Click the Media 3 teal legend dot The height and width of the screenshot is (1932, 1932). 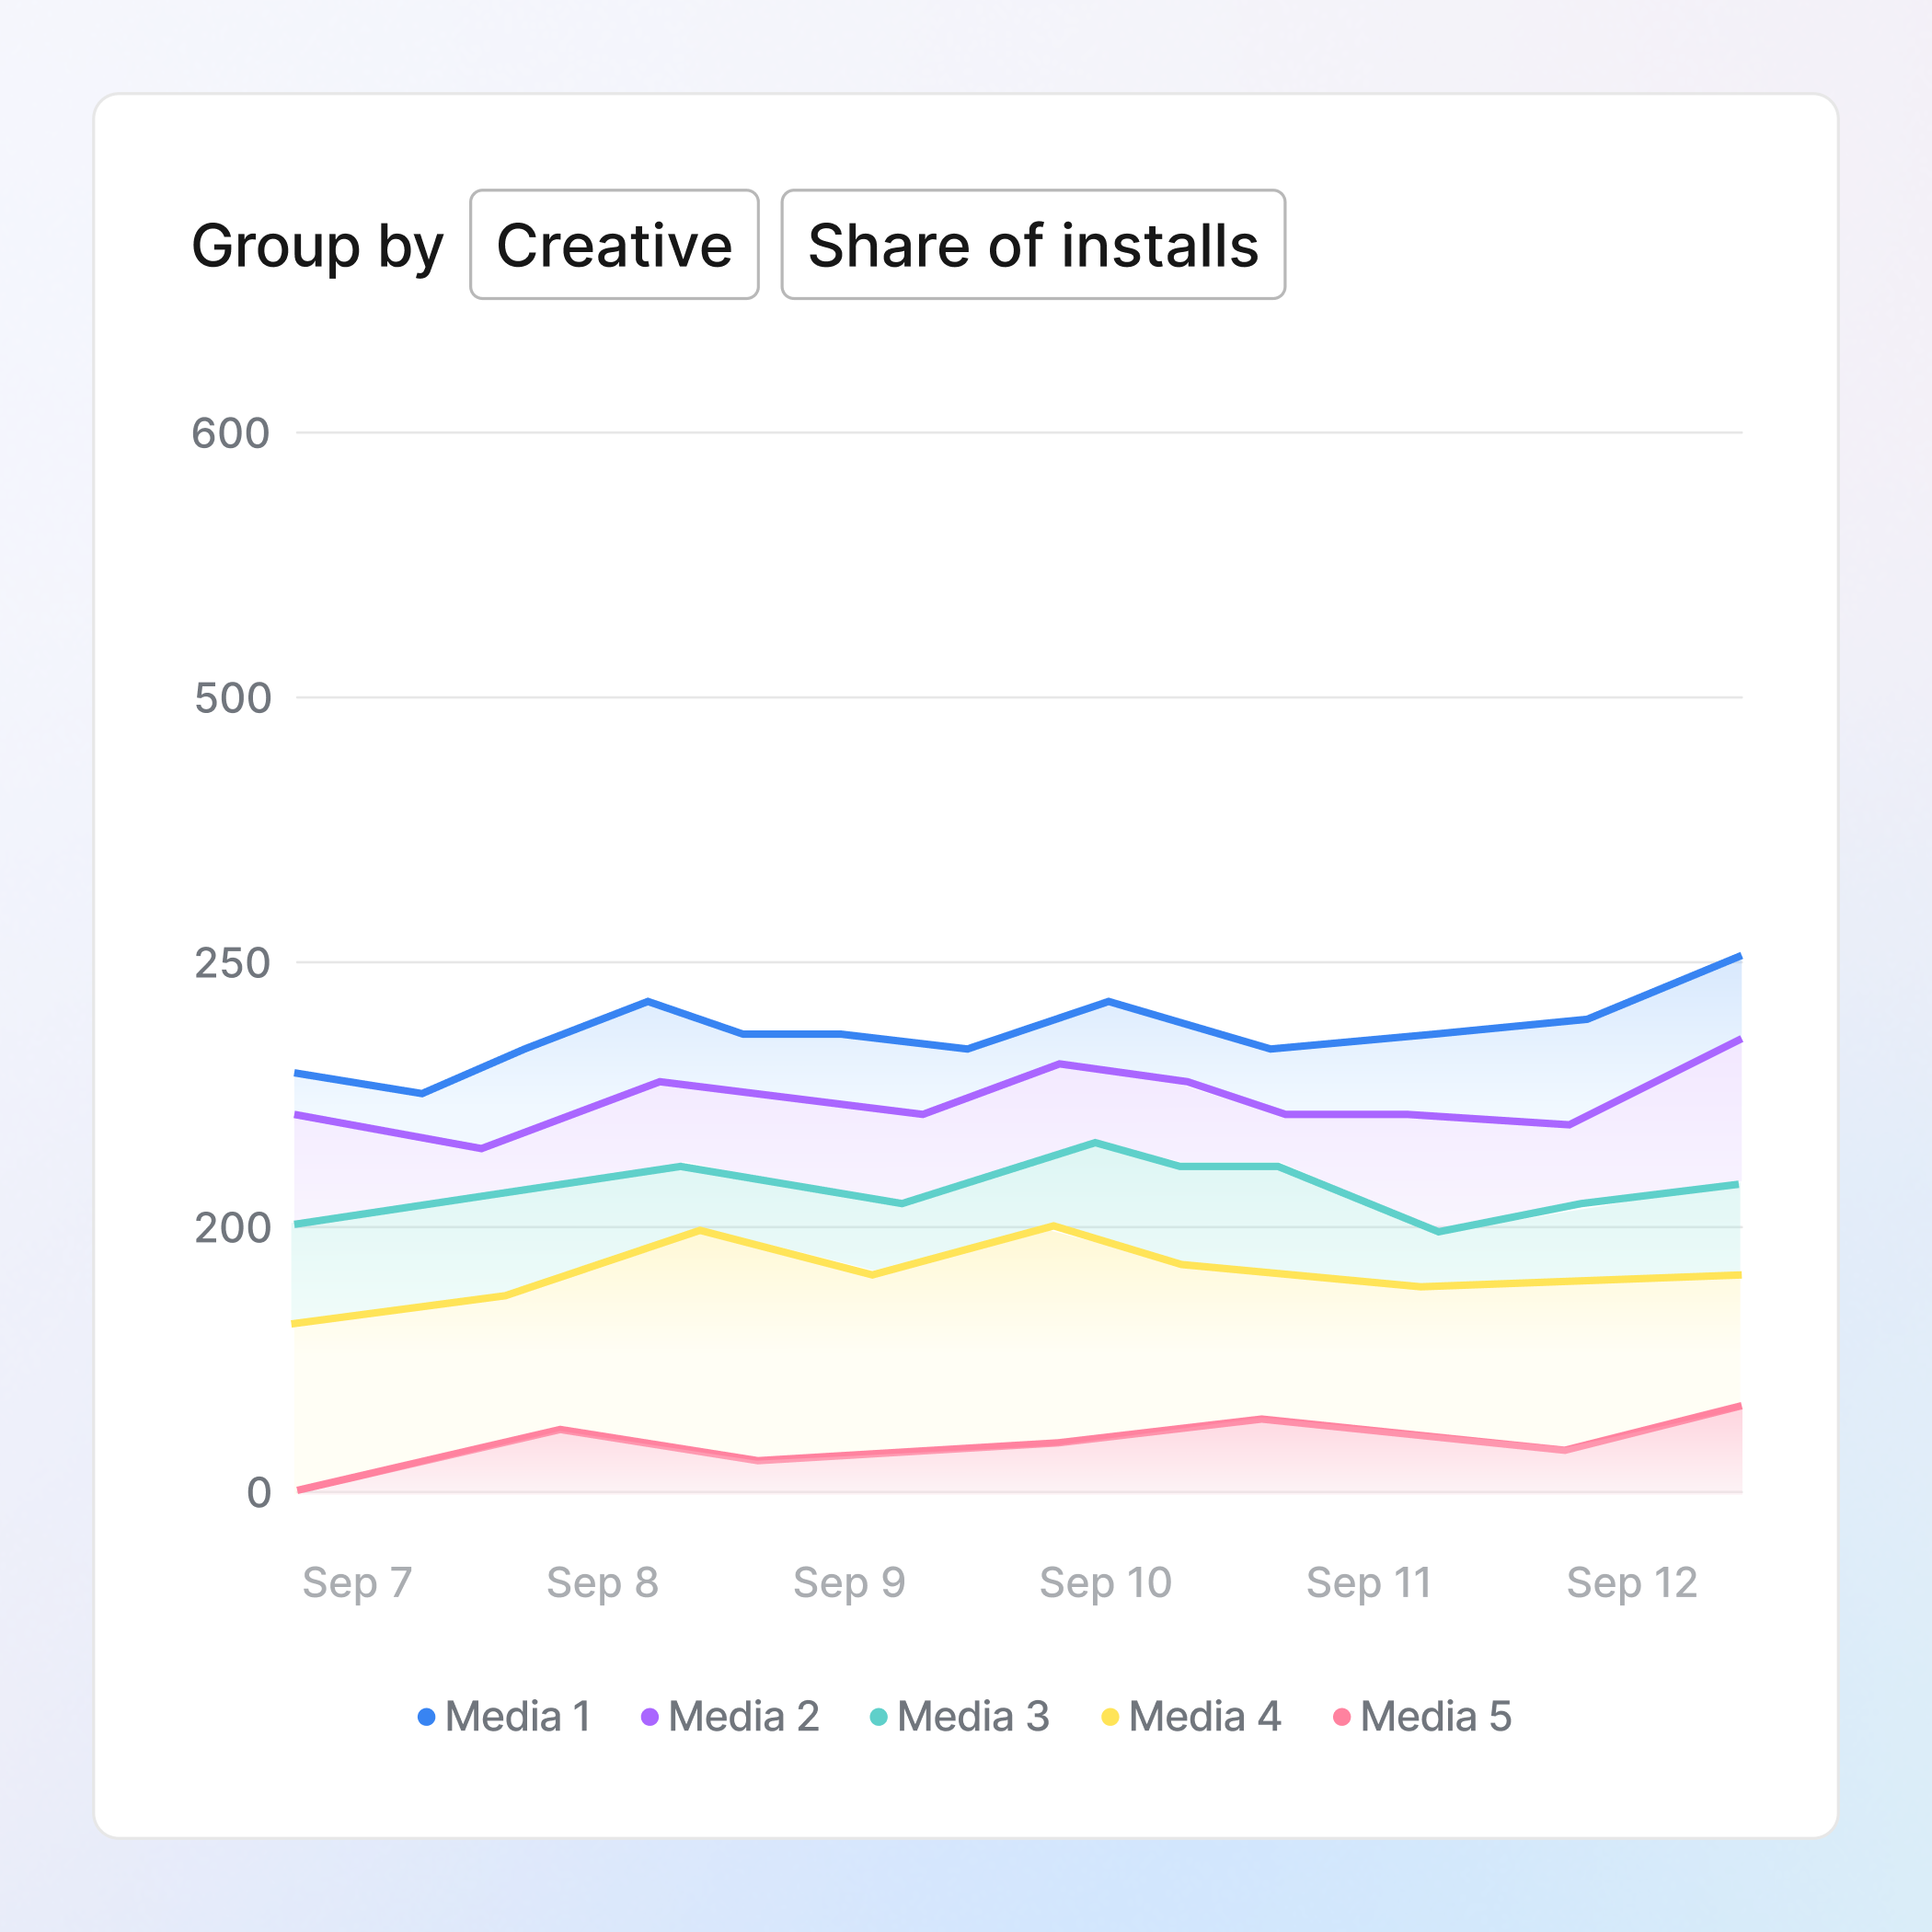click(880, 1715)
